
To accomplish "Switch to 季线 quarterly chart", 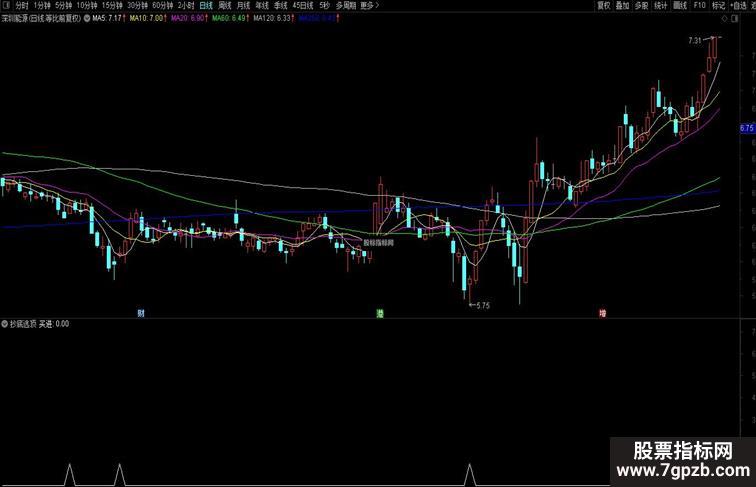I will 281,5.
